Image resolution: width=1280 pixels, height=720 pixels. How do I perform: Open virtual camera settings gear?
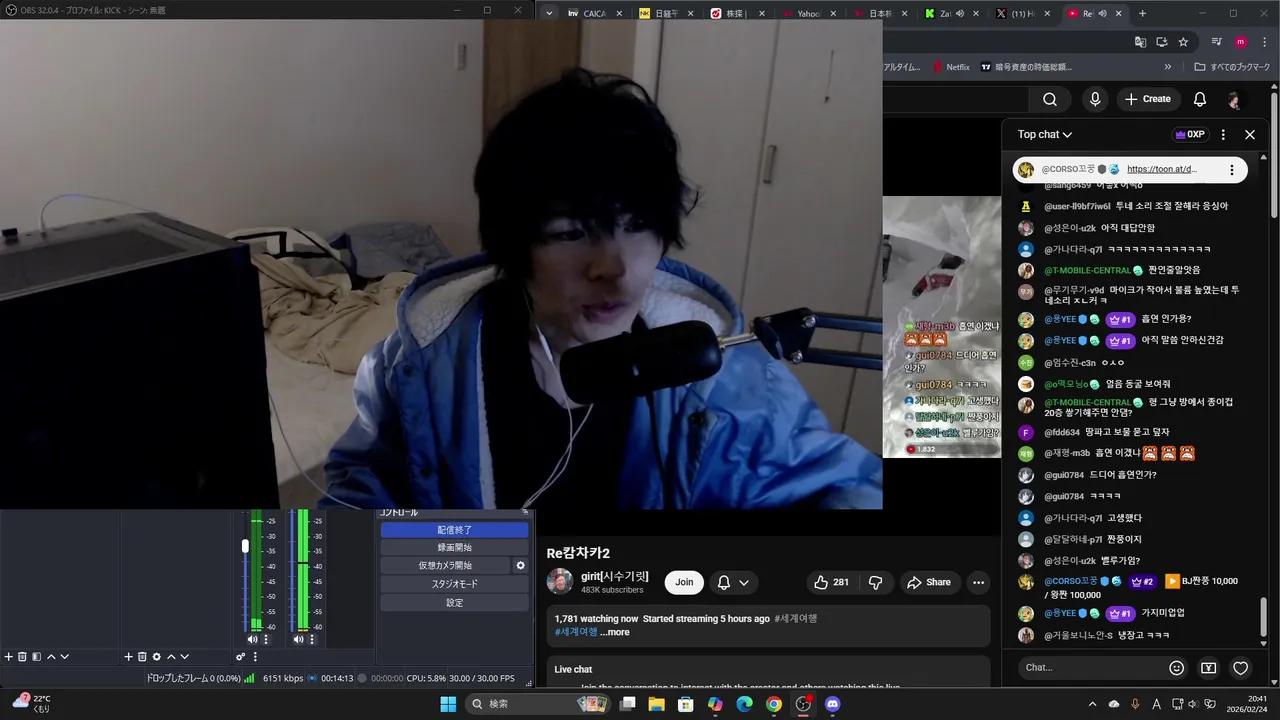point(520,565)
